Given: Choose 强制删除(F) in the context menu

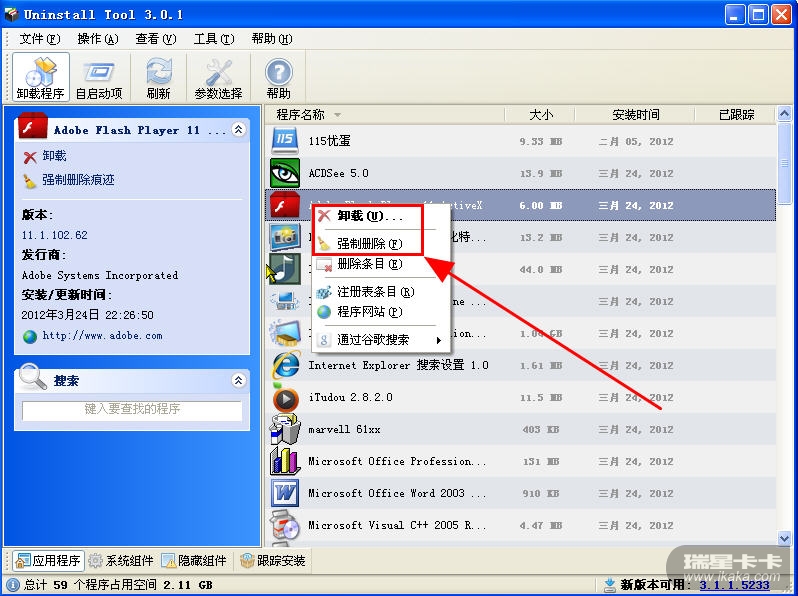Looking at the screenshot, I should tap(381, 244).
